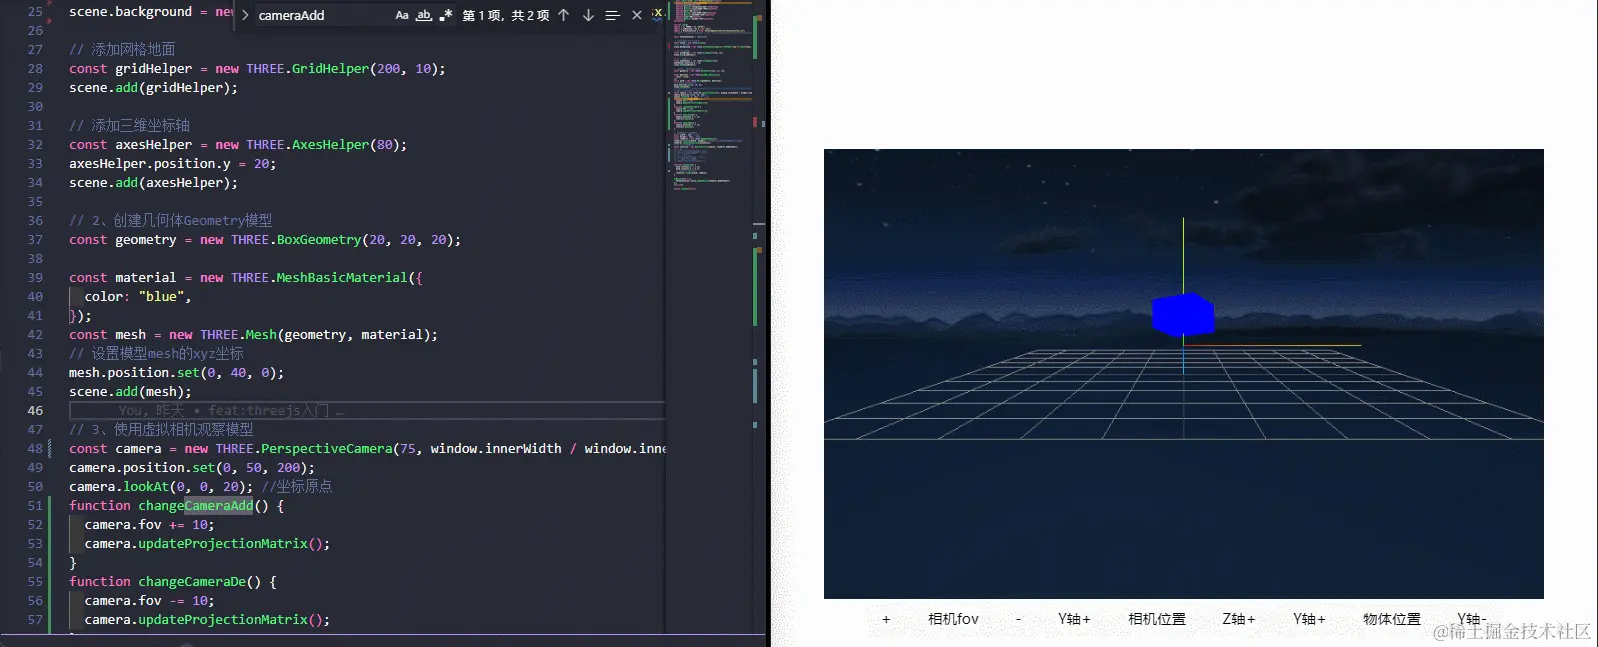Click the blue cube in 3D scene
This screenshot has height=647, width=1598.
[x=1183, y=314]
